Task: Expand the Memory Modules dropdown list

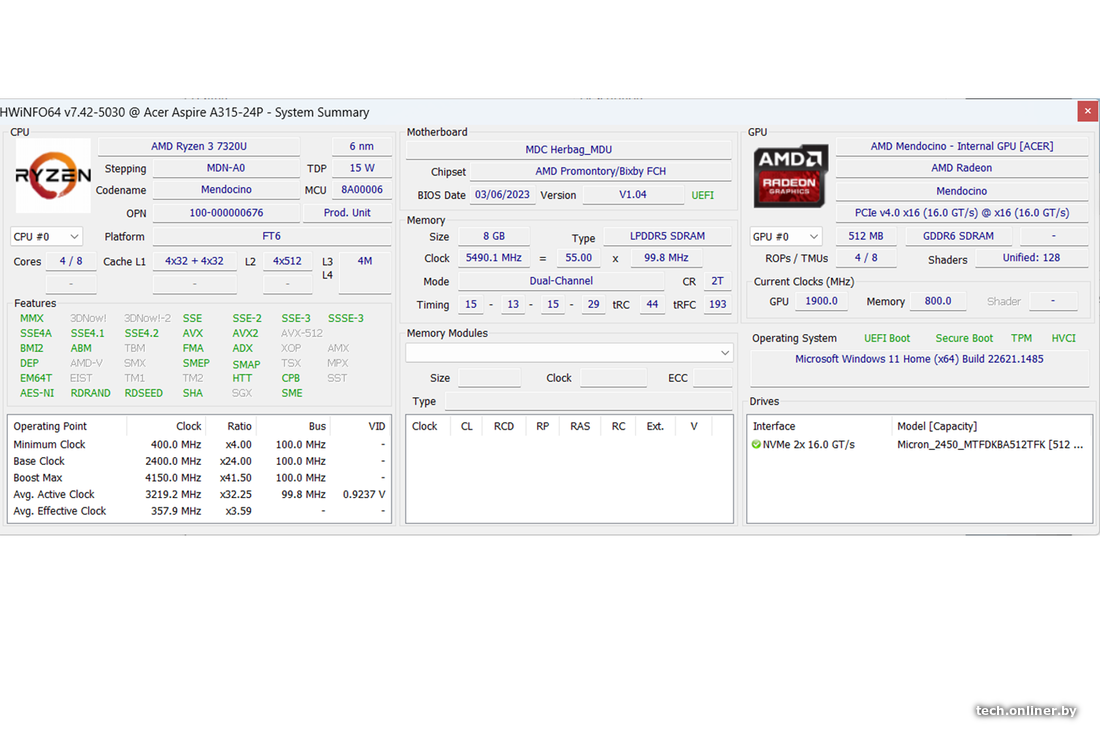Action: 570,353
